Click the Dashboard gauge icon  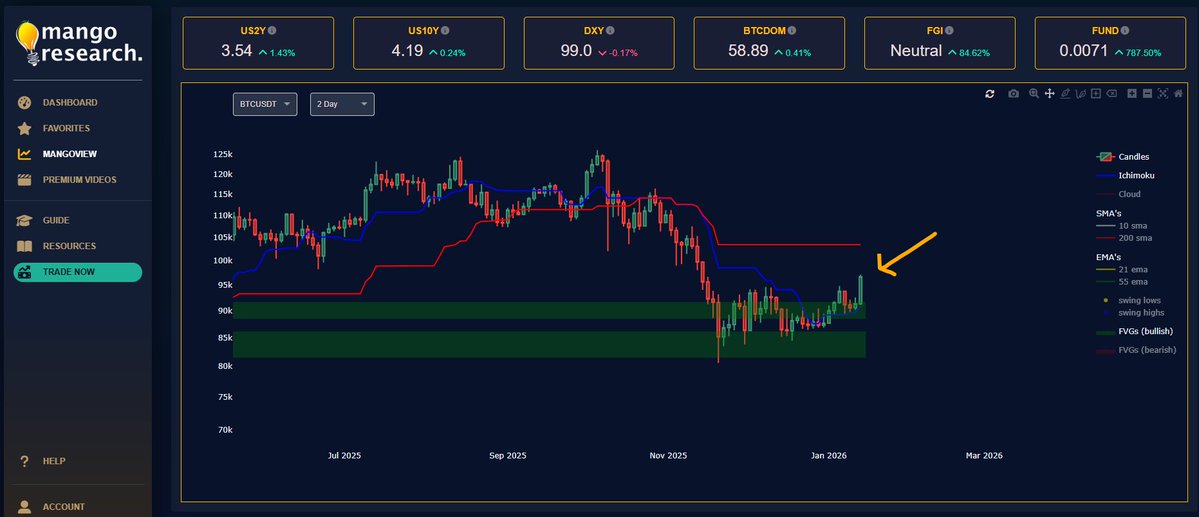[24, 102]
